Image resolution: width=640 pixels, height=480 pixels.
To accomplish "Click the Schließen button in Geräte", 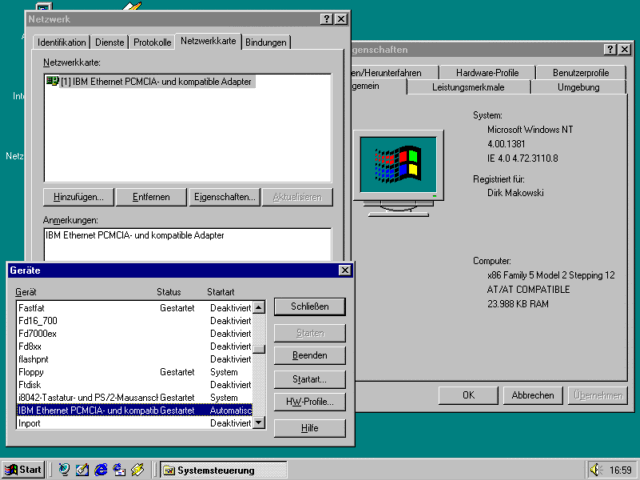I will (310, 307).
